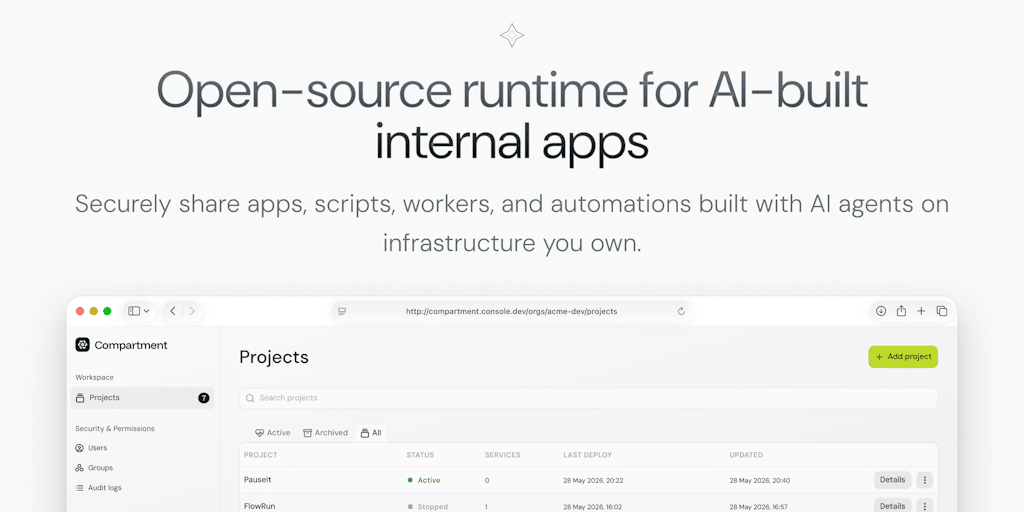Sort by the LAST DEPLOY column header

pos(588,455)
